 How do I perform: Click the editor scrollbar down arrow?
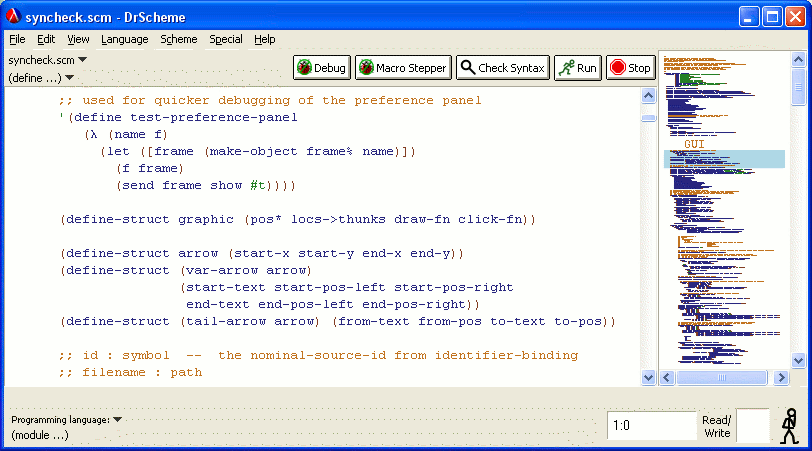click(648, 377)
